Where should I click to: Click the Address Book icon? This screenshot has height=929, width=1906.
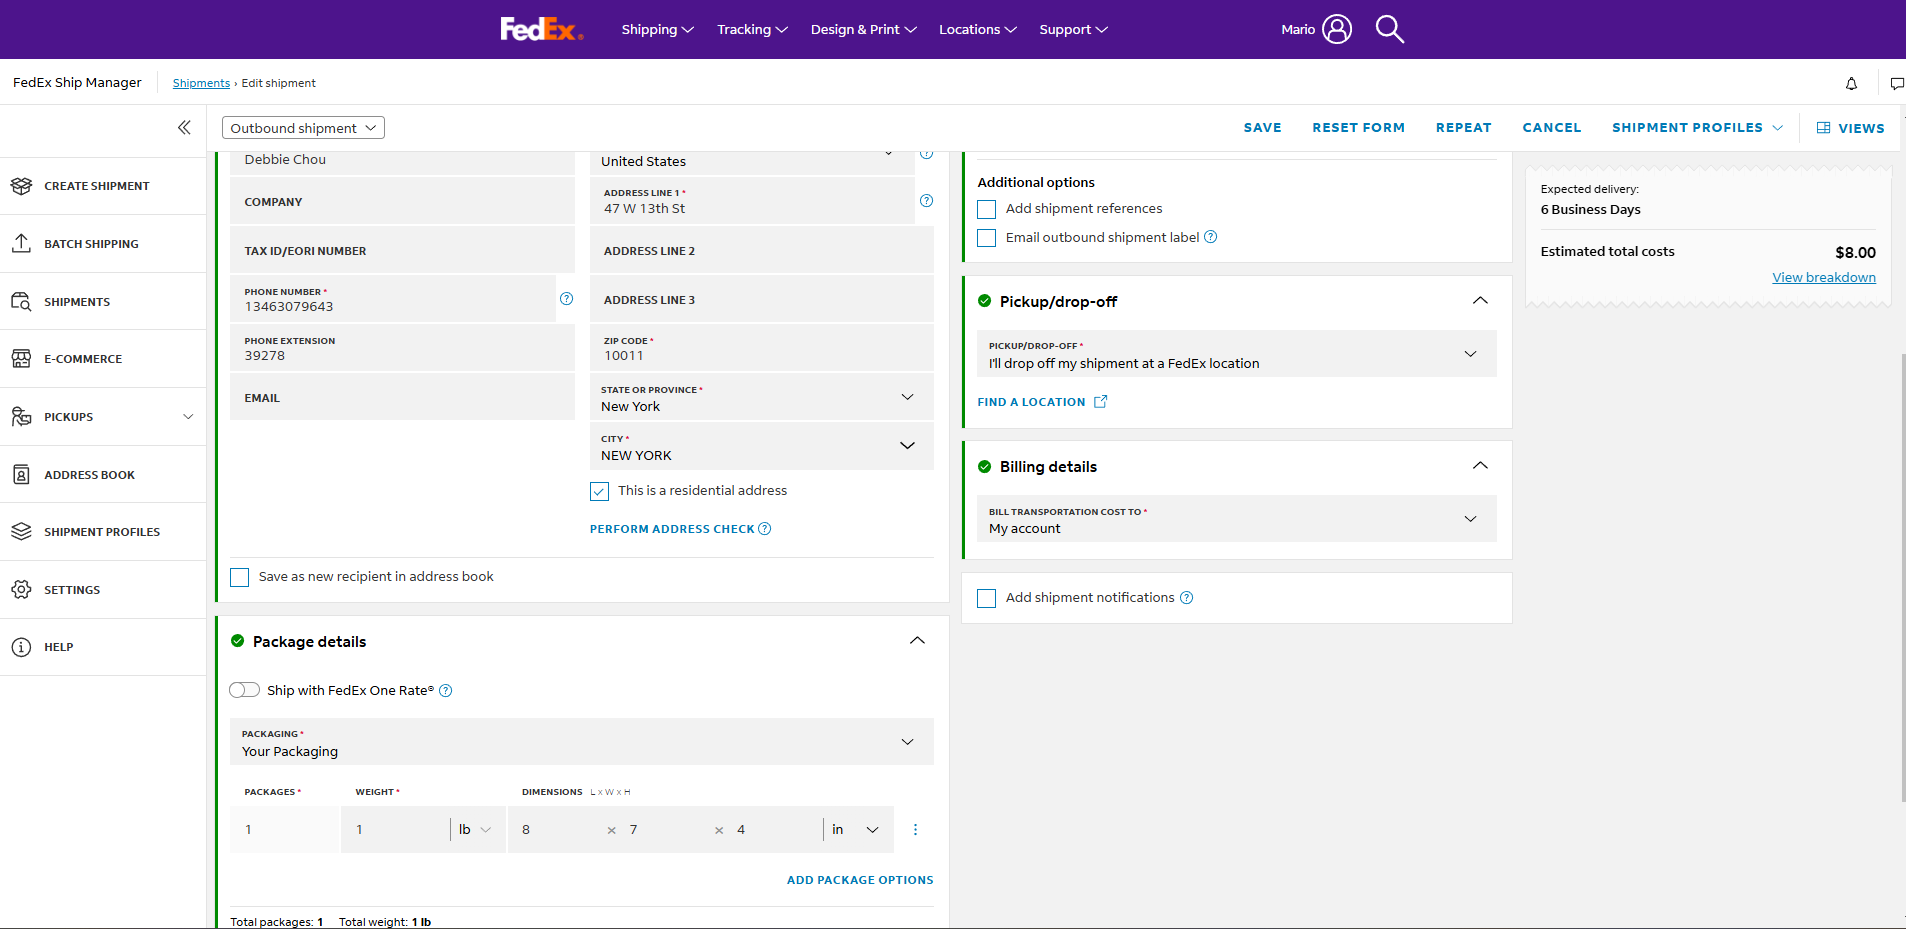[21, 474]
